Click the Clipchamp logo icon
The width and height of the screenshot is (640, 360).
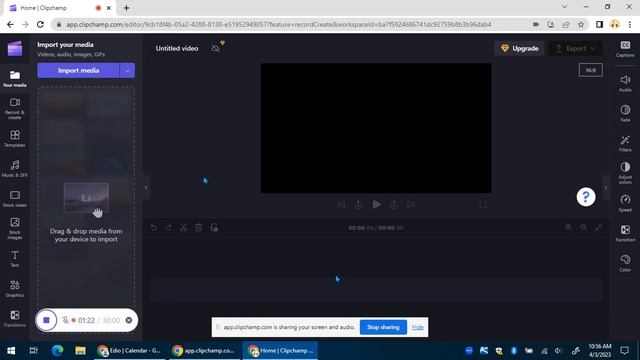[x=15, y=48]
